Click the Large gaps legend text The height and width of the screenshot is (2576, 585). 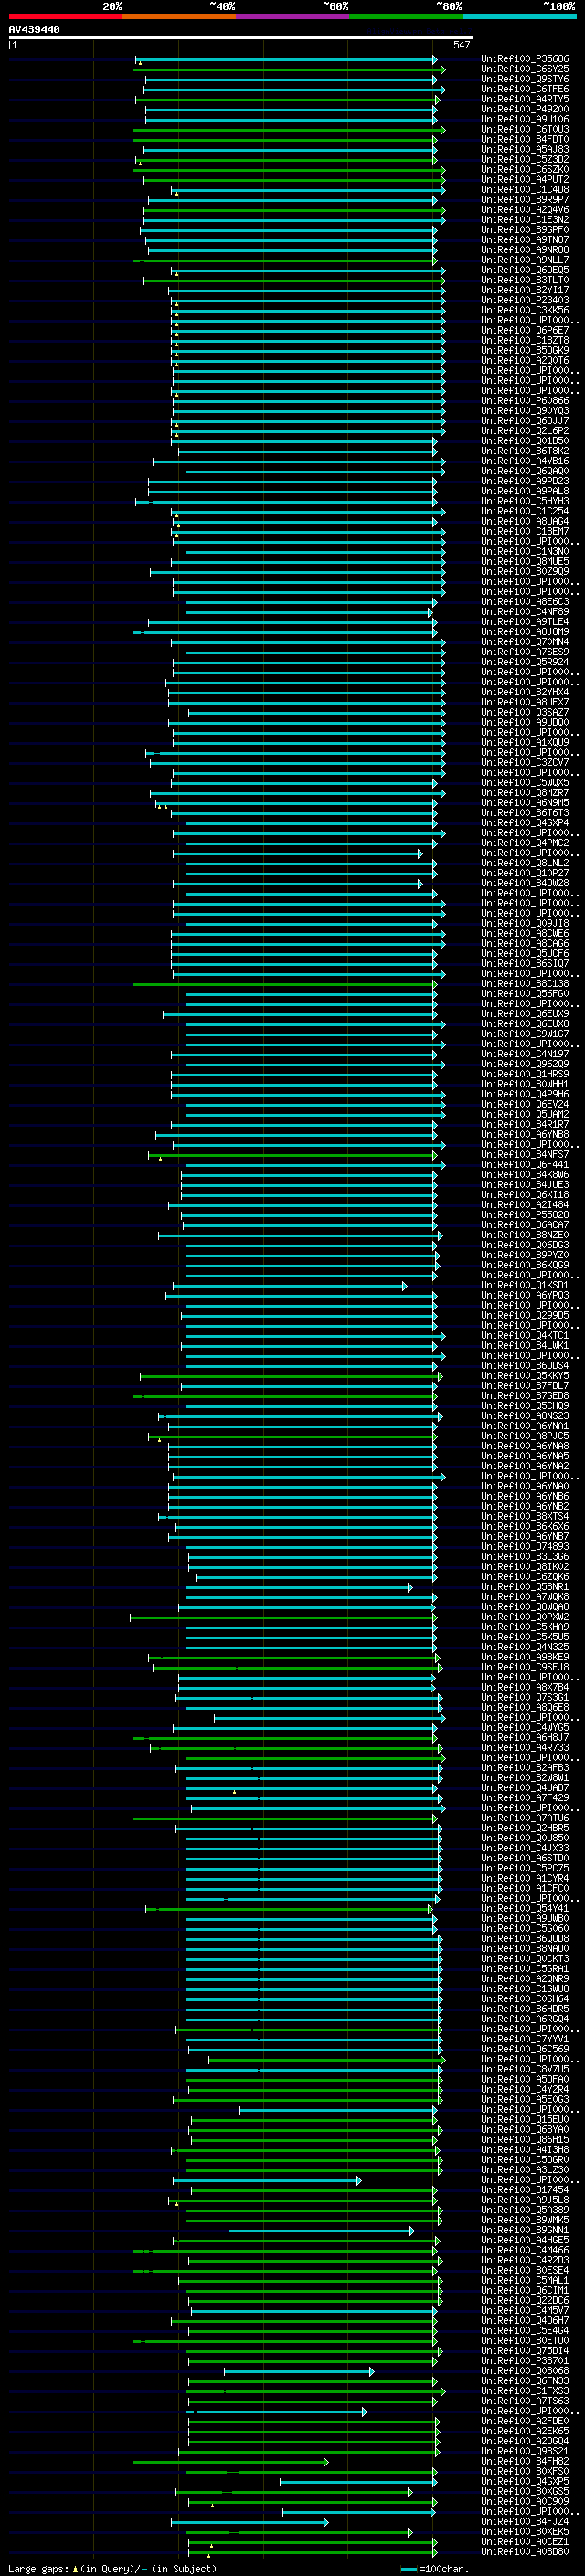[38, 2569]
